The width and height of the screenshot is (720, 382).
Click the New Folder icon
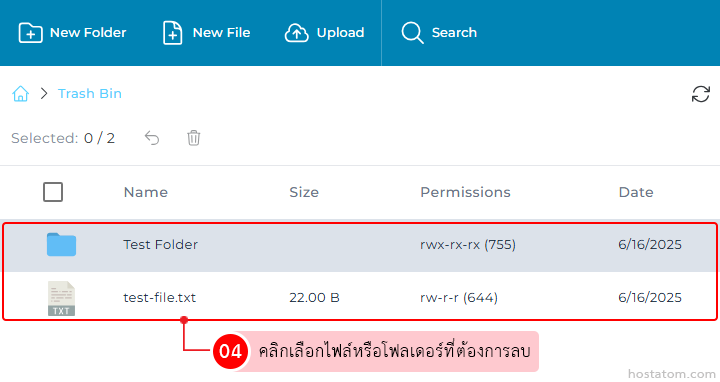point(30,33)
